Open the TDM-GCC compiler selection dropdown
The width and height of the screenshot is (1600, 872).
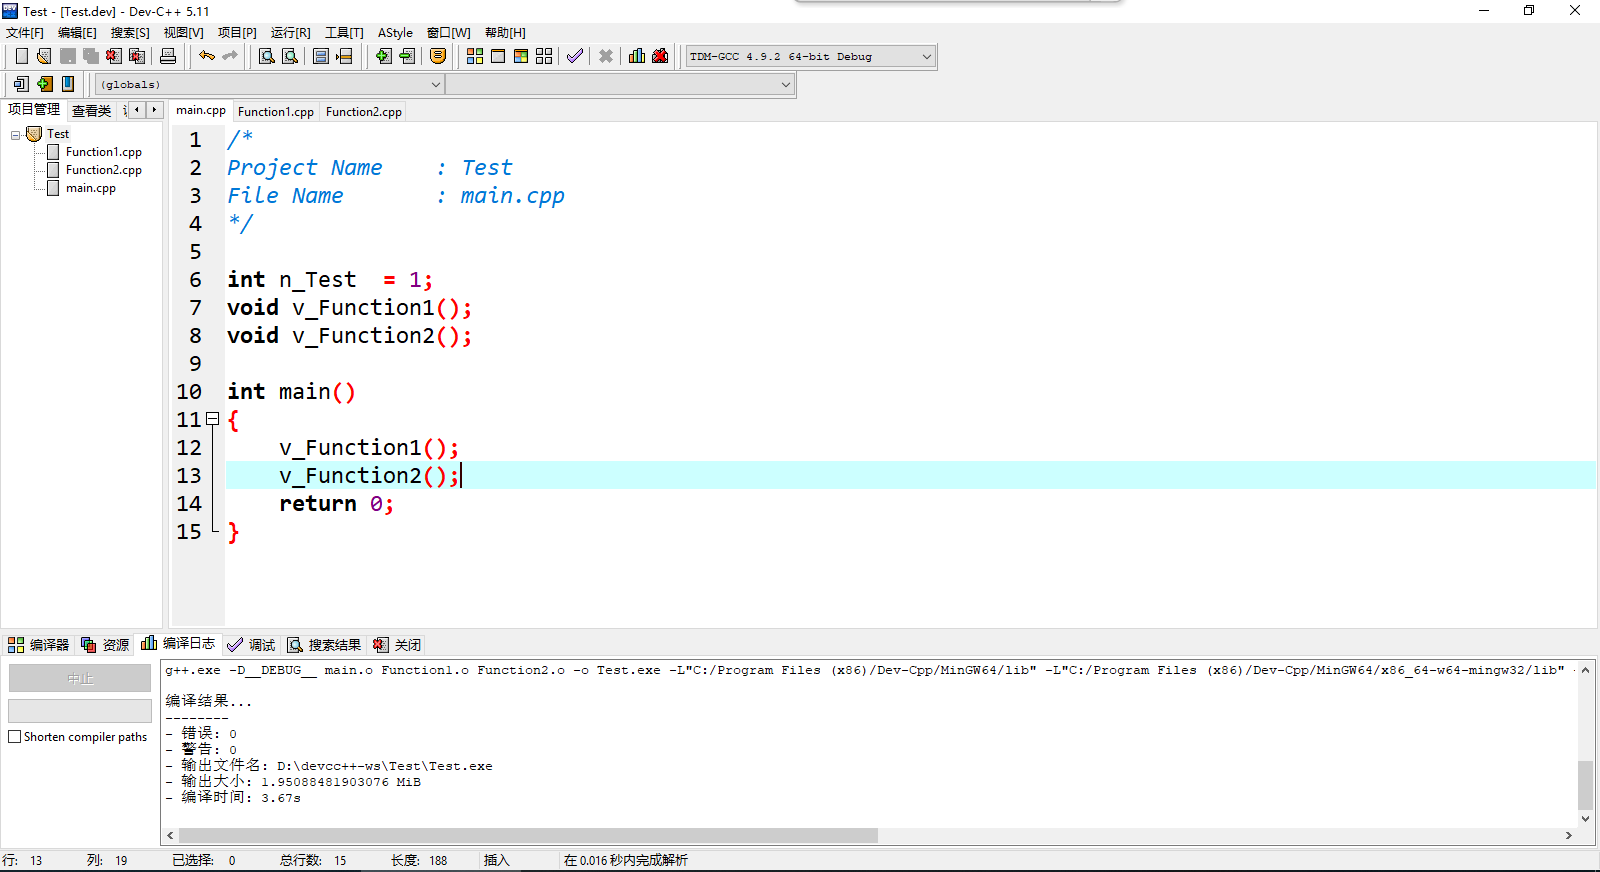[926, 57]
